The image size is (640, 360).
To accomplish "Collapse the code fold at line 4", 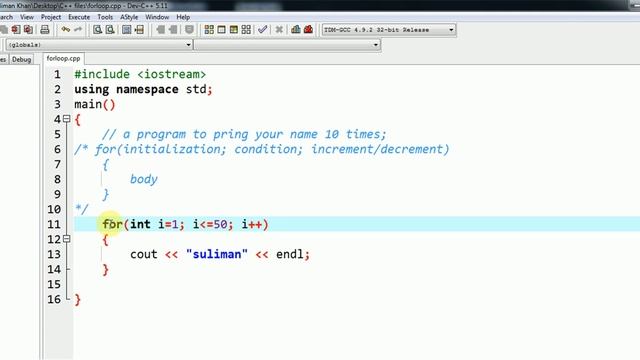I will point(67,119).
